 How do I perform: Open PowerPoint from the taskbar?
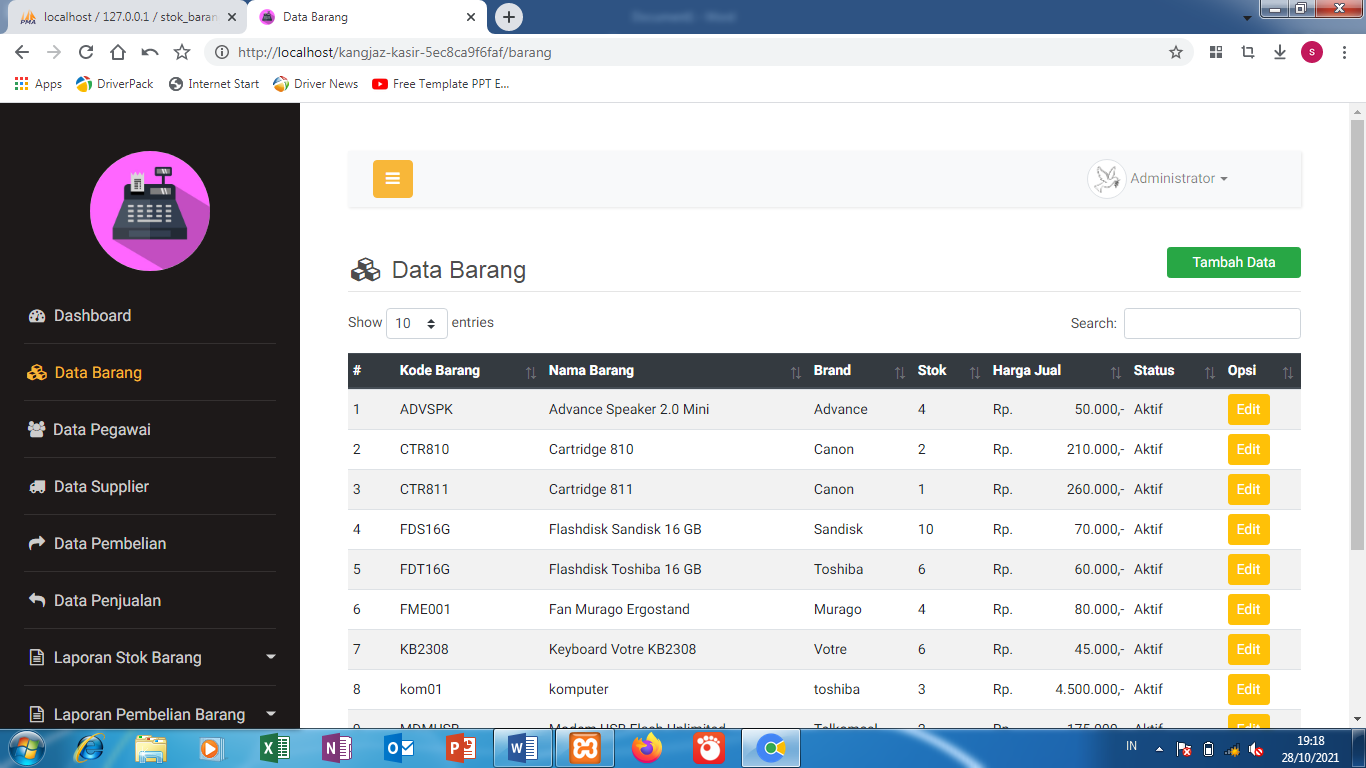[x=461, y=748]
